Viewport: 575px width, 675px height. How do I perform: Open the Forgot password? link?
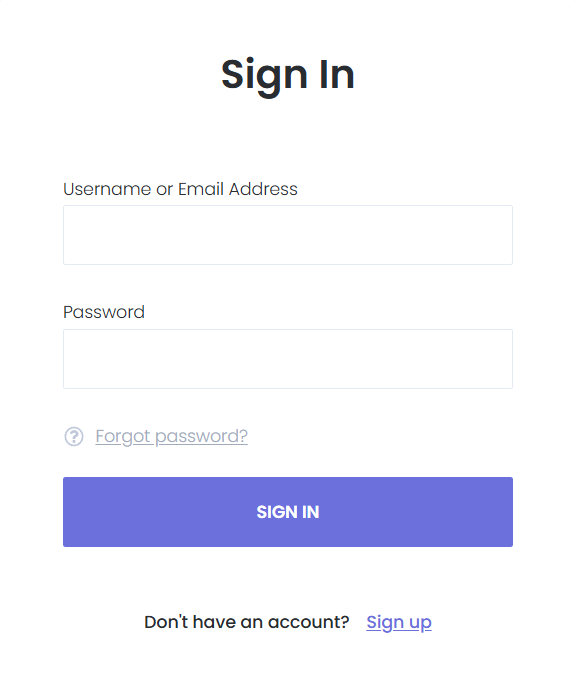click(171, 436)
